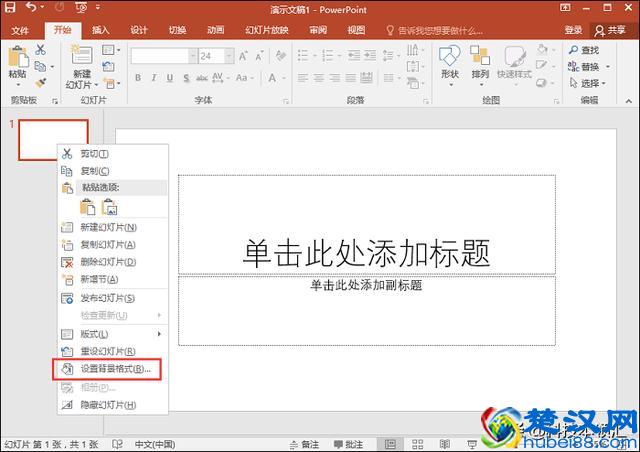Expand the Layout (版式) submenu arrow
Image resolution: width=640 pixels, height=452 pixels.
click(159, 334)
